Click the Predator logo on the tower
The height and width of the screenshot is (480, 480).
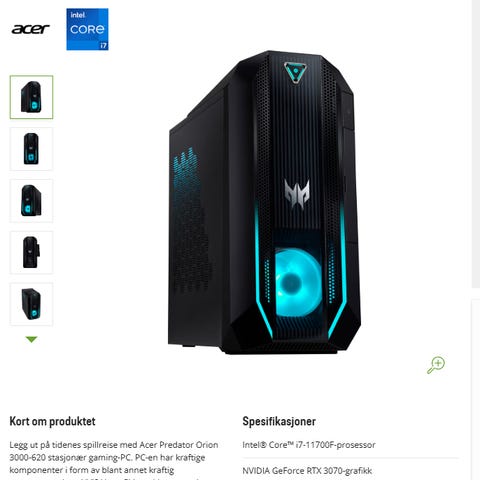tap(297, 193)
